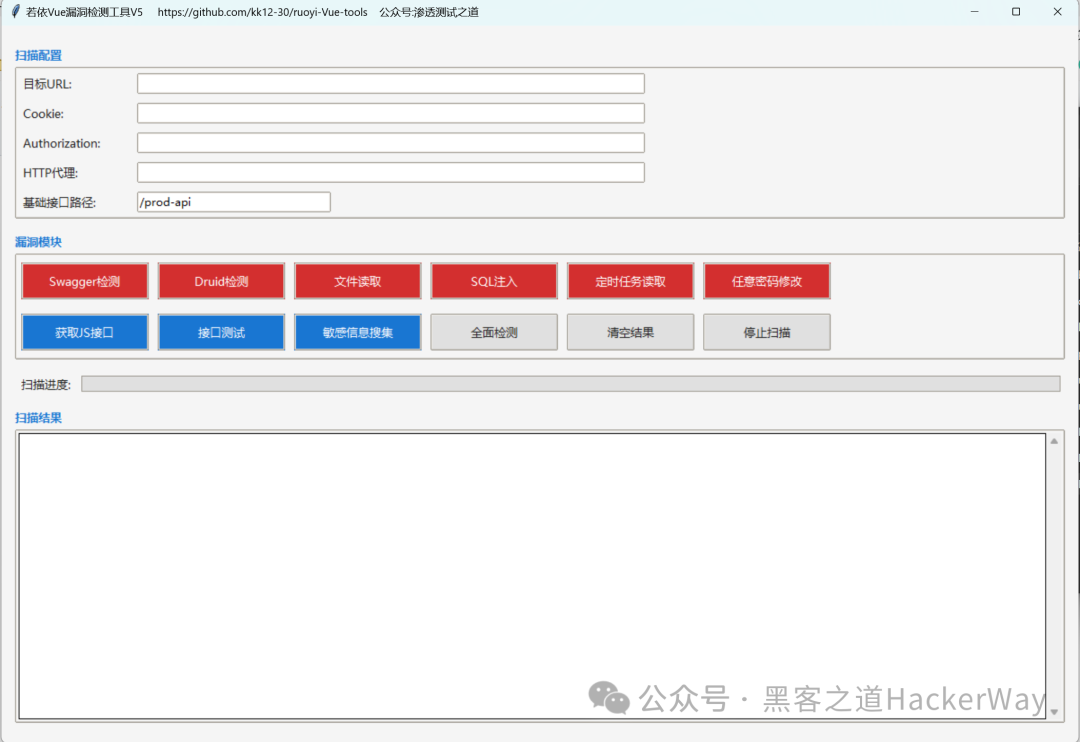Maximize the tool window
The height and width of the screenshot is (742, 1080).
tap(1016, 12)
